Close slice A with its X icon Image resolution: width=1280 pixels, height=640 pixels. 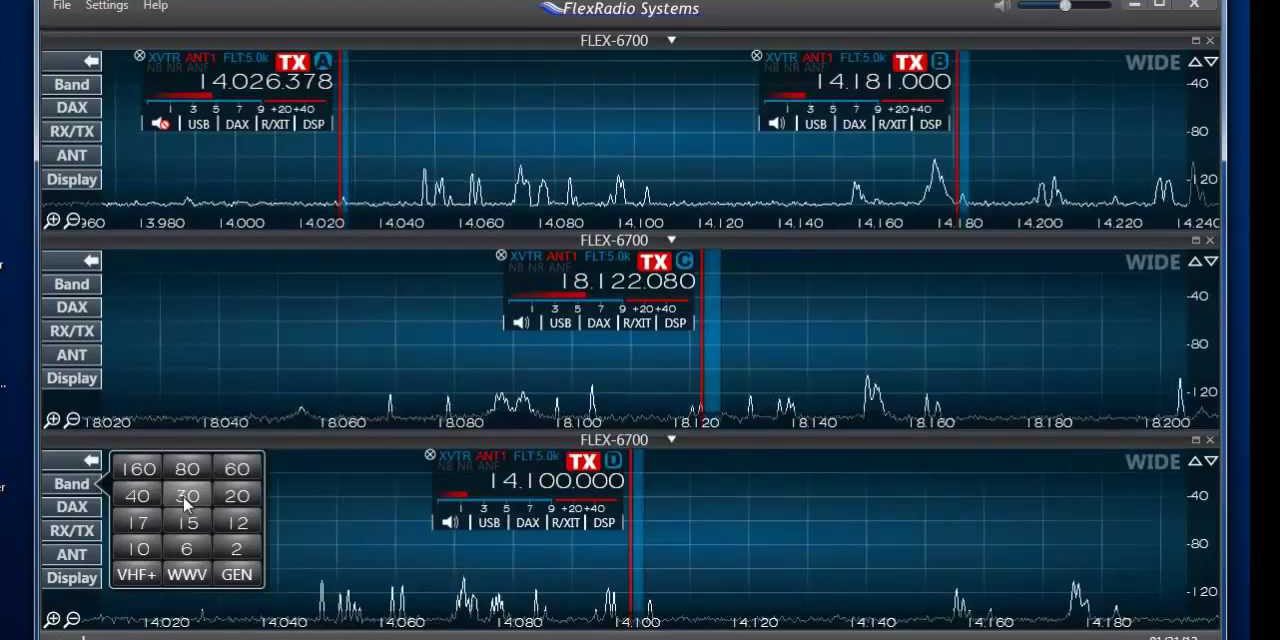point(140,56)
